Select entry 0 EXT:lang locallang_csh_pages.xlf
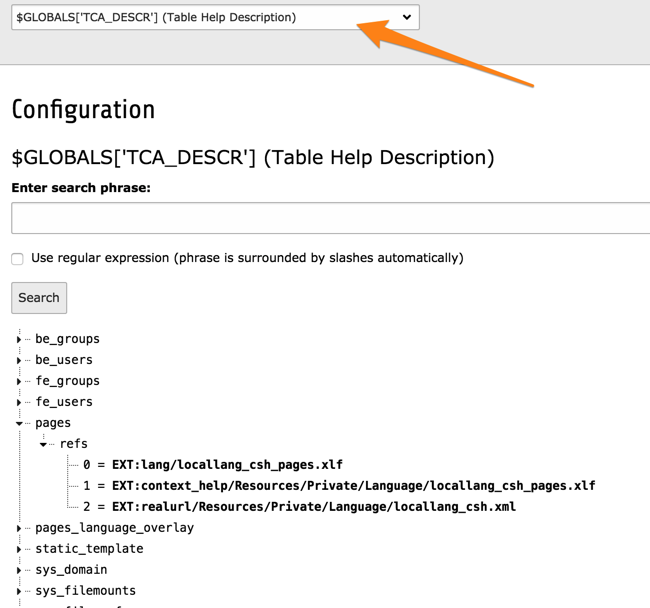This screenshot has height=608, width=650. click(x=213, y=465)
